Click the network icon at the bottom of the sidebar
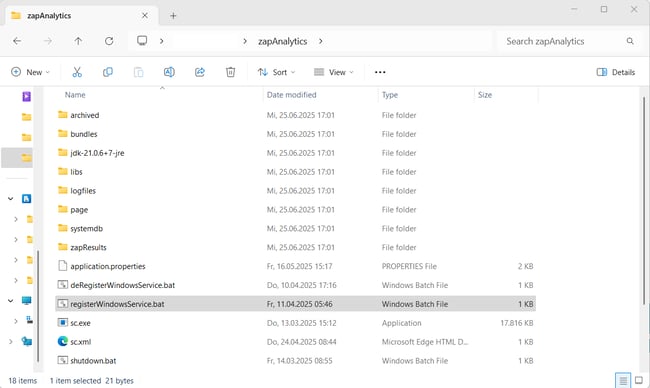Image resolution: width=650 pixels, height=388 pixels. point(27,341)
